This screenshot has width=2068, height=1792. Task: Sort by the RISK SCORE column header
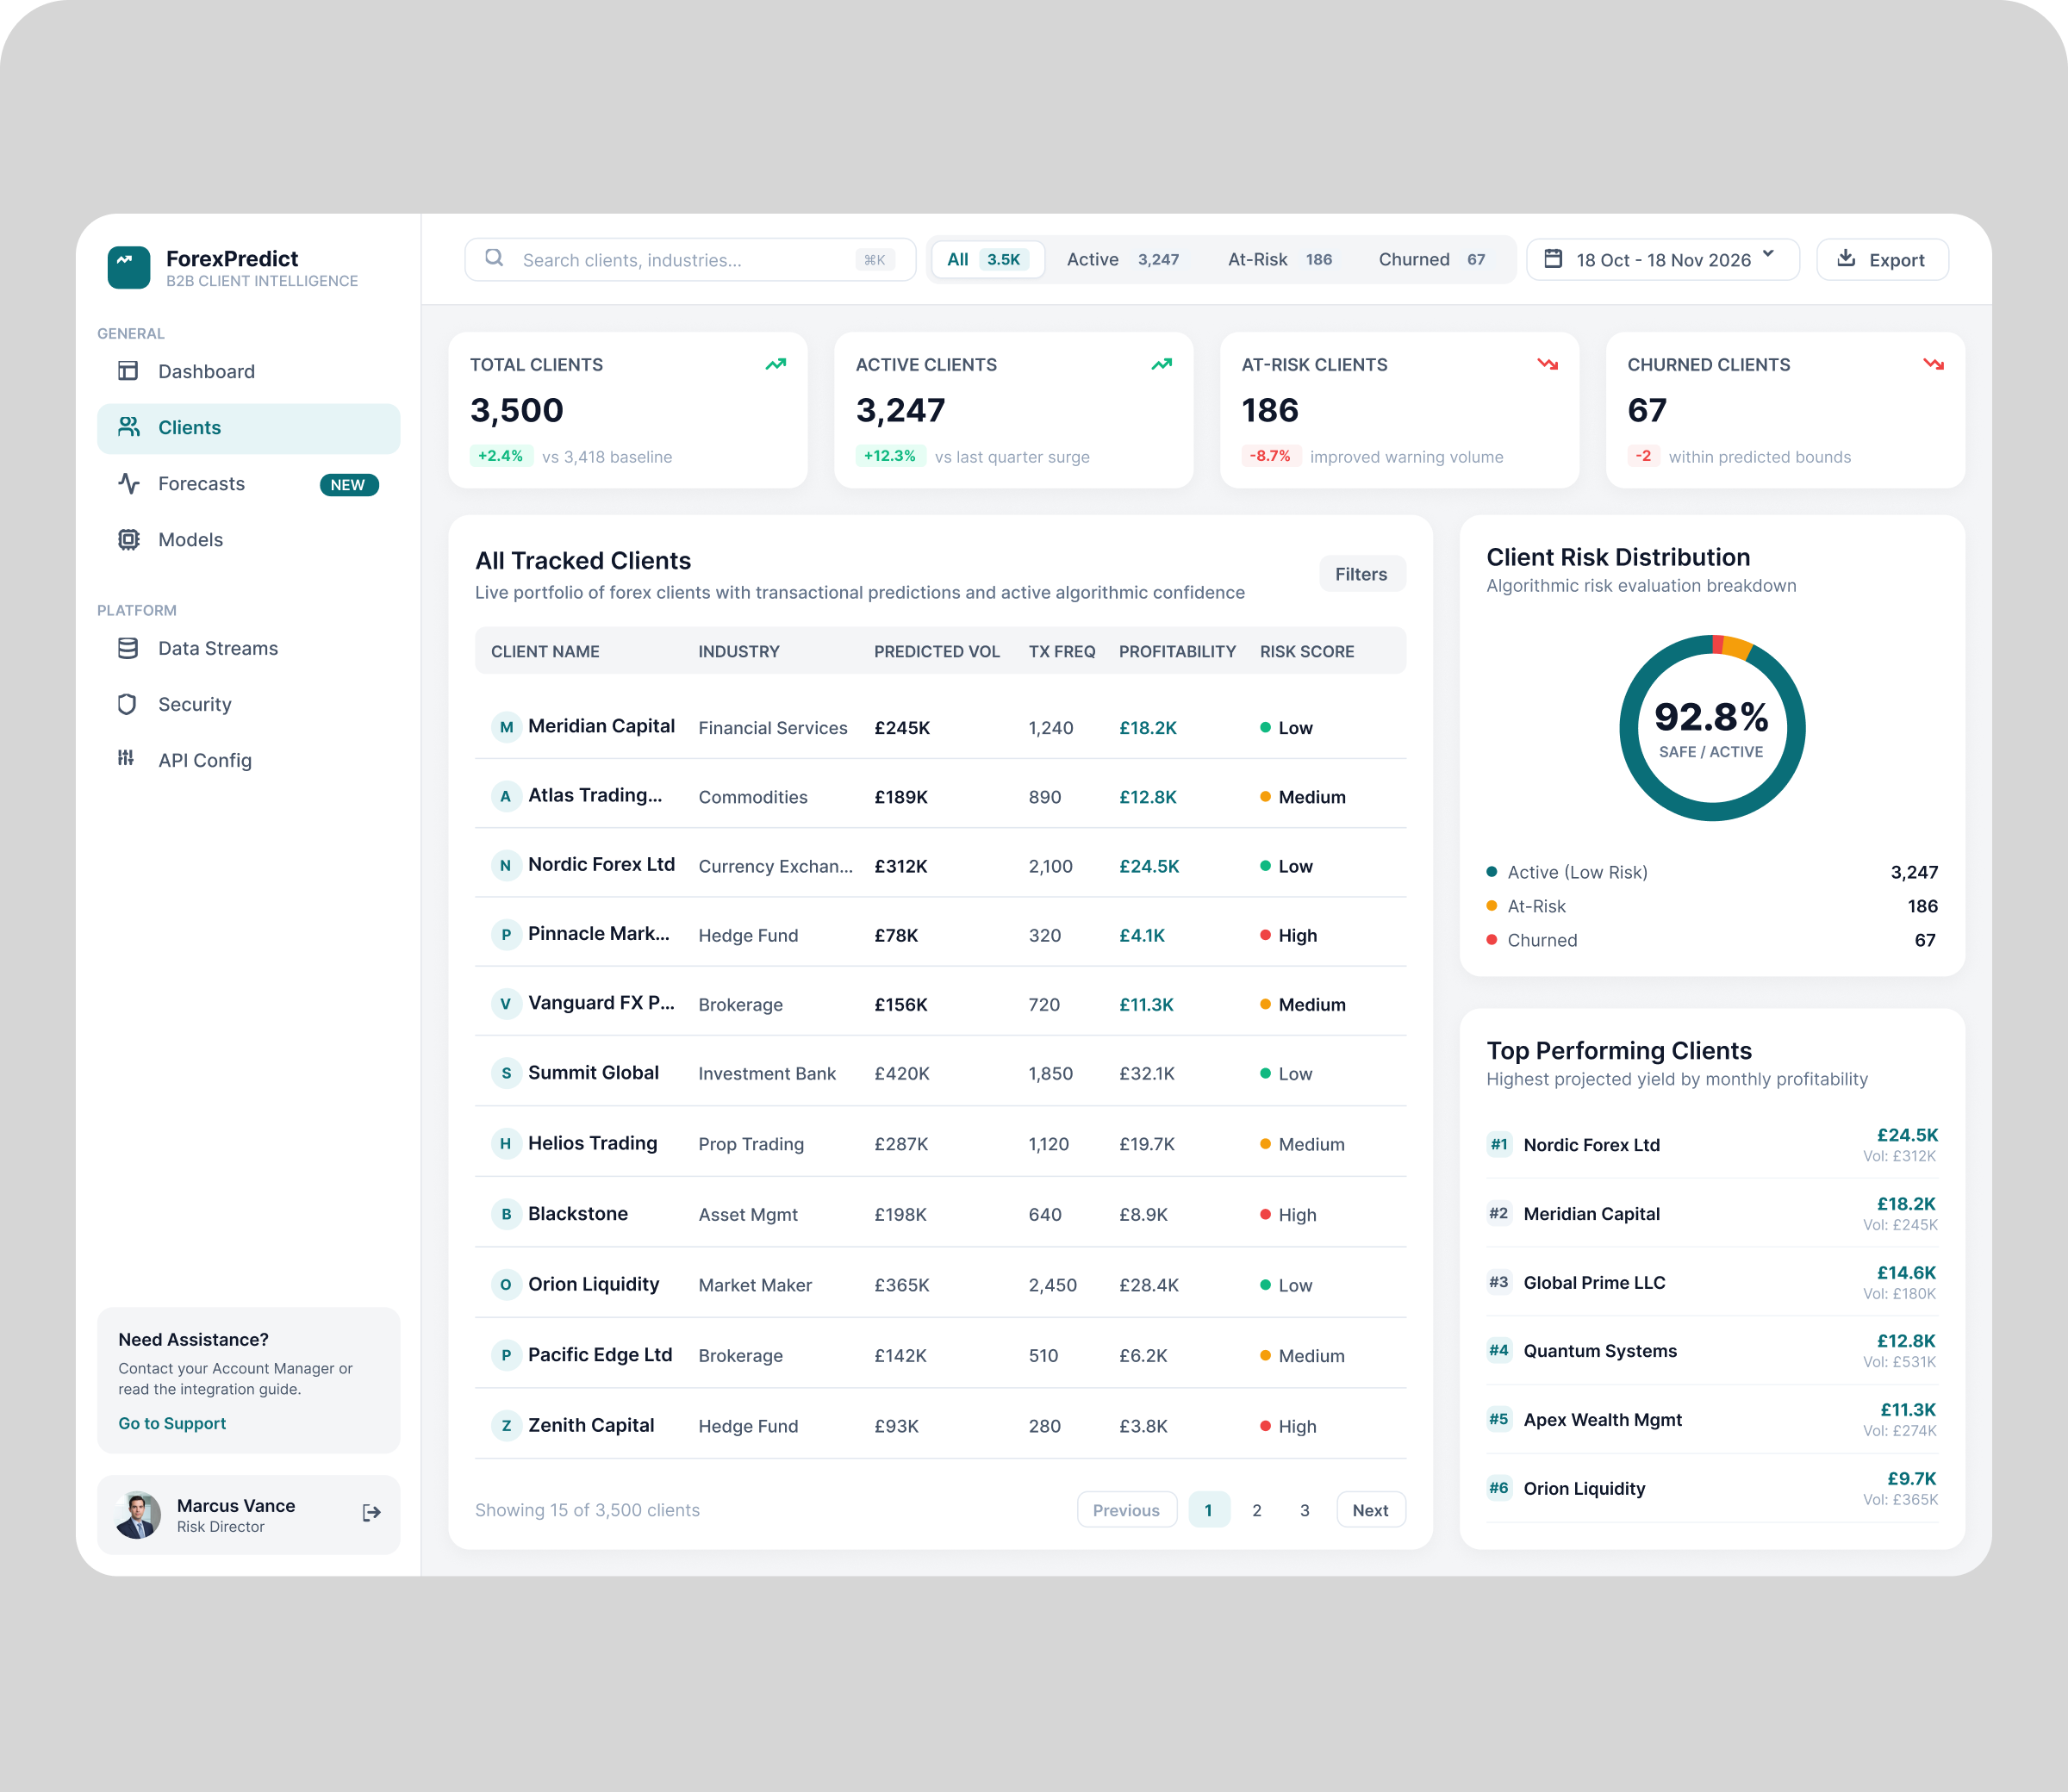(x=1307, y=651)
